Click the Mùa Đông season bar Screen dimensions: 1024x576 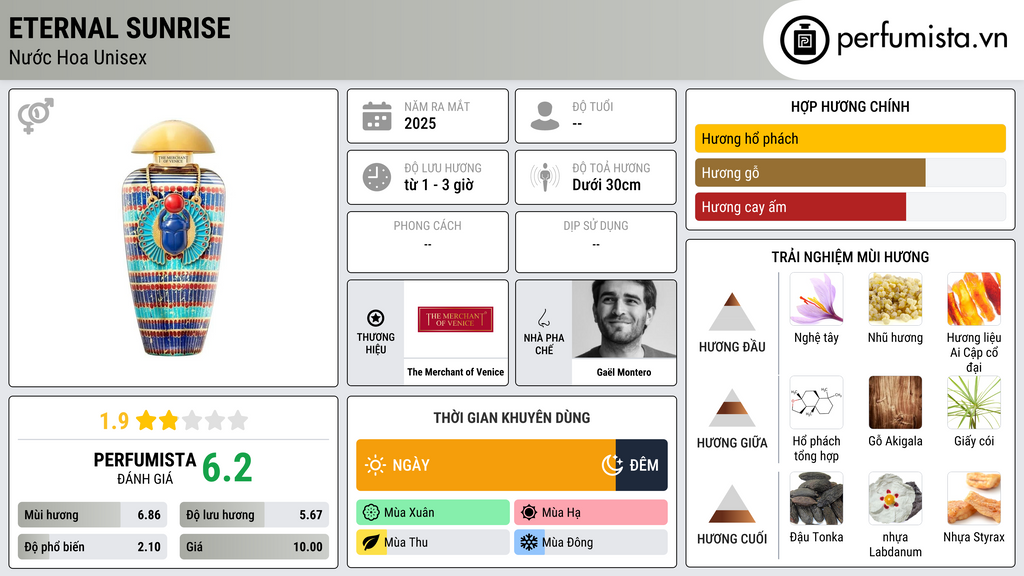(x=591, y=543)
